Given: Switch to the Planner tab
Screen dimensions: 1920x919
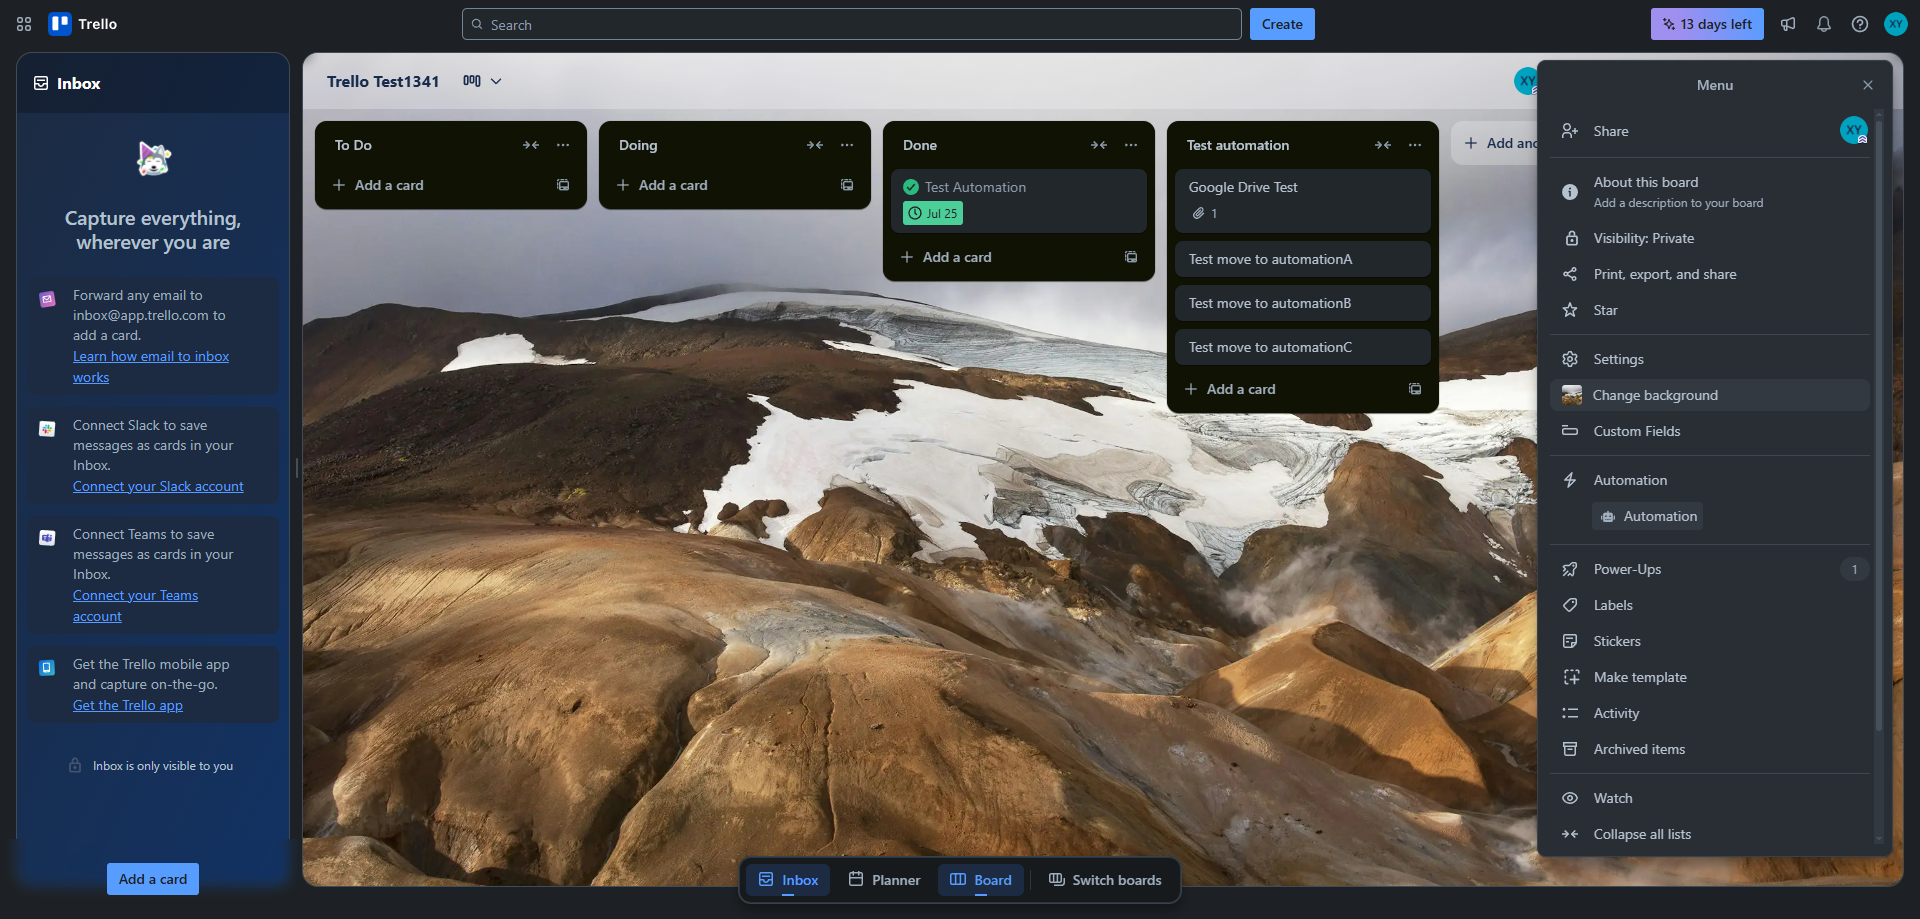Looking at the screenshot, I should (884, 880).
